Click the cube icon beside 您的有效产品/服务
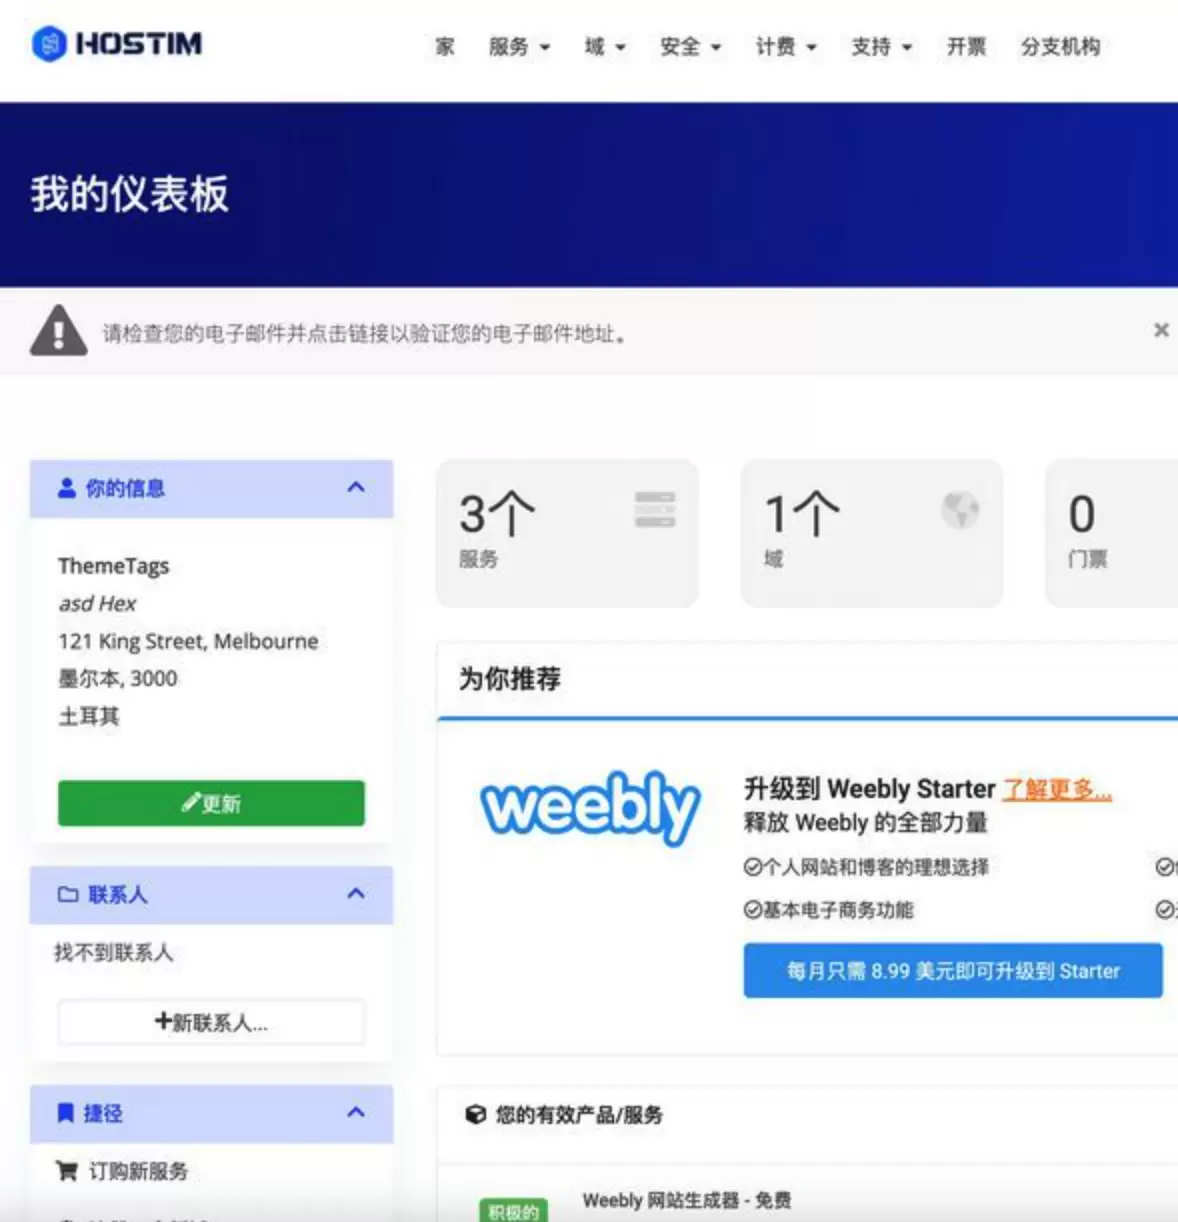Image resolution: width=1178 pixels, height=1222 pixels. pyautogui.click(x=476, y=1114)
